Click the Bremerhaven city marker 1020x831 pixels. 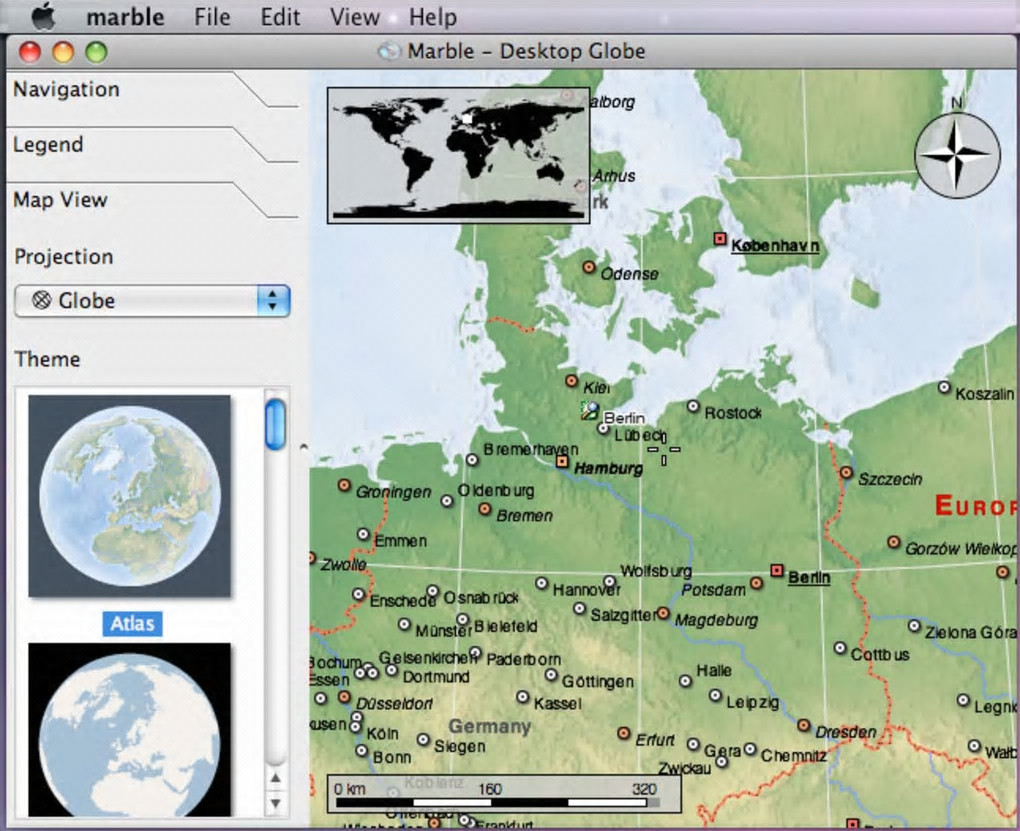click(x=472, y=460)
